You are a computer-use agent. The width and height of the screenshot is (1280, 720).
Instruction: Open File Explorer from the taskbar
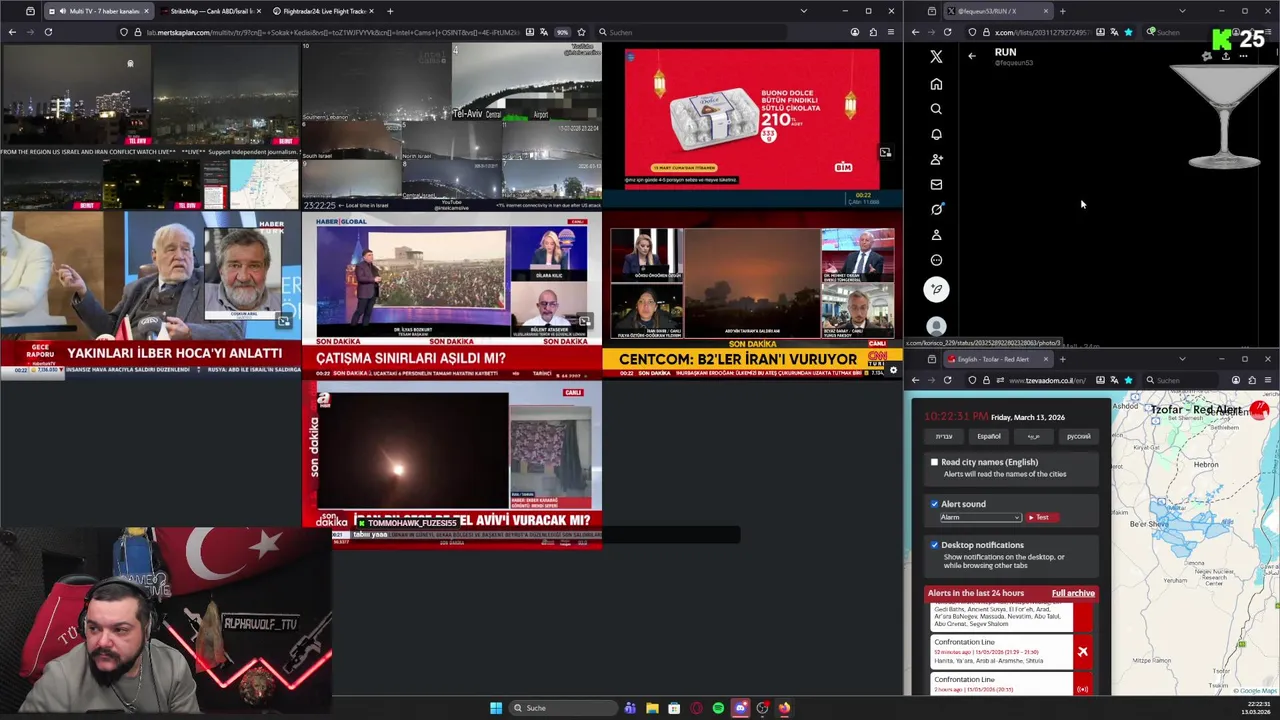point(652,708)
